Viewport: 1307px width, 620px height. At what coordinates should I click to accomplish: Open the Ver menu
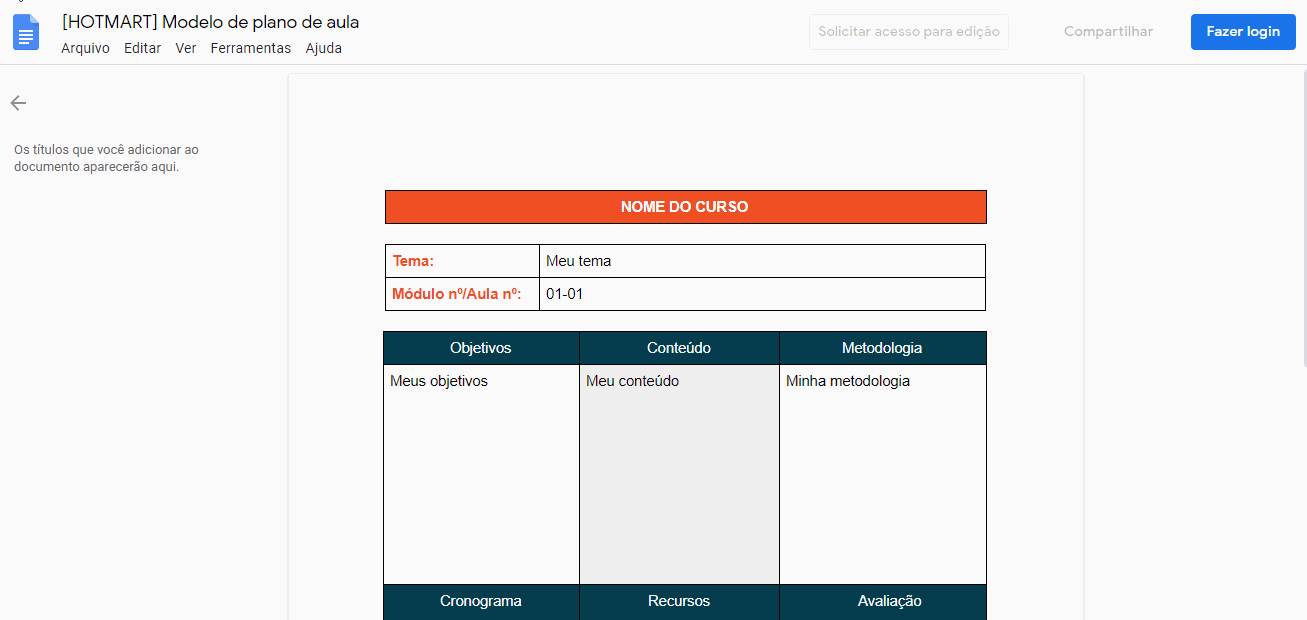(x=185, y=48)
